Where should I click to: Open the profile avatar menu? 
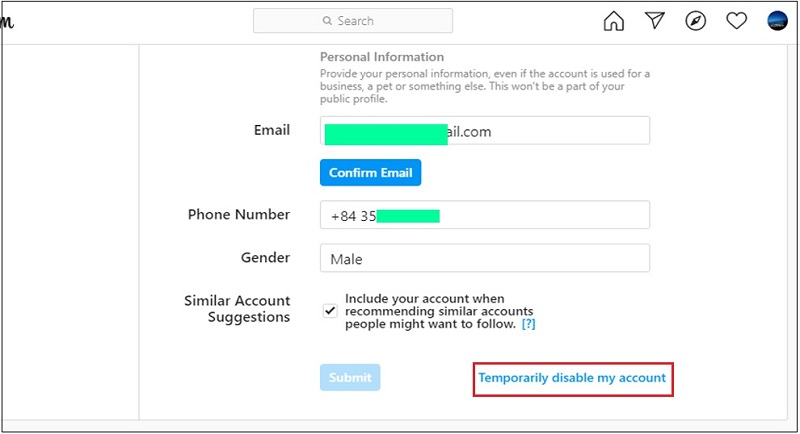coord(777,21)
